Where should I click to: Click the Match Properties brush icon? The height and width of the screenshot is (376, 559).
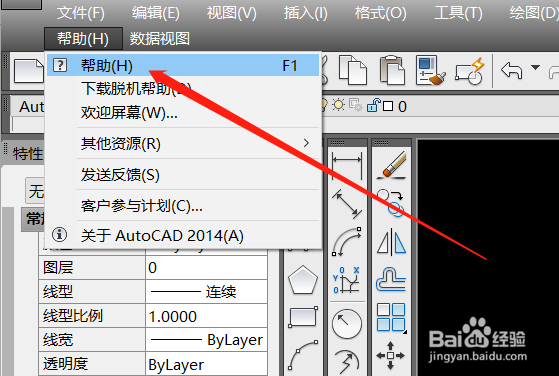click(x=431, y=70)
